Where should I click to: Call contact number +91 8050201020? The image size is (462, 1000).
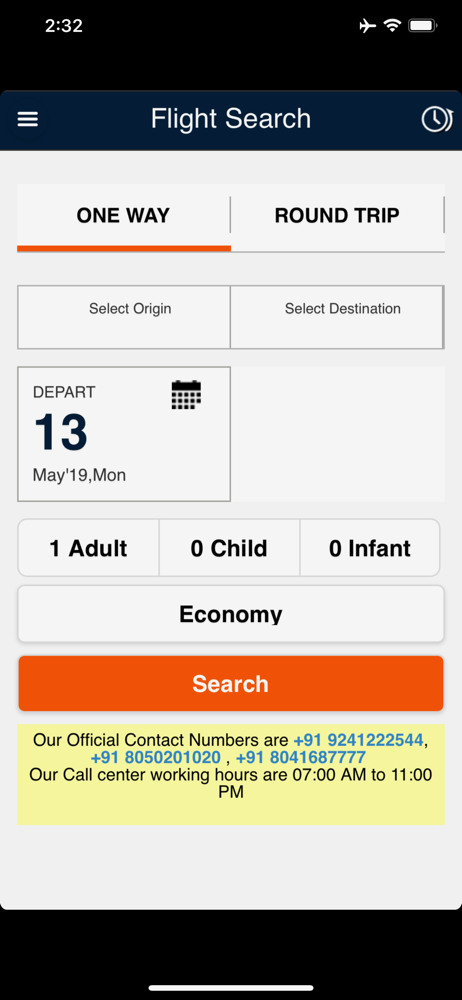point(155,758)
